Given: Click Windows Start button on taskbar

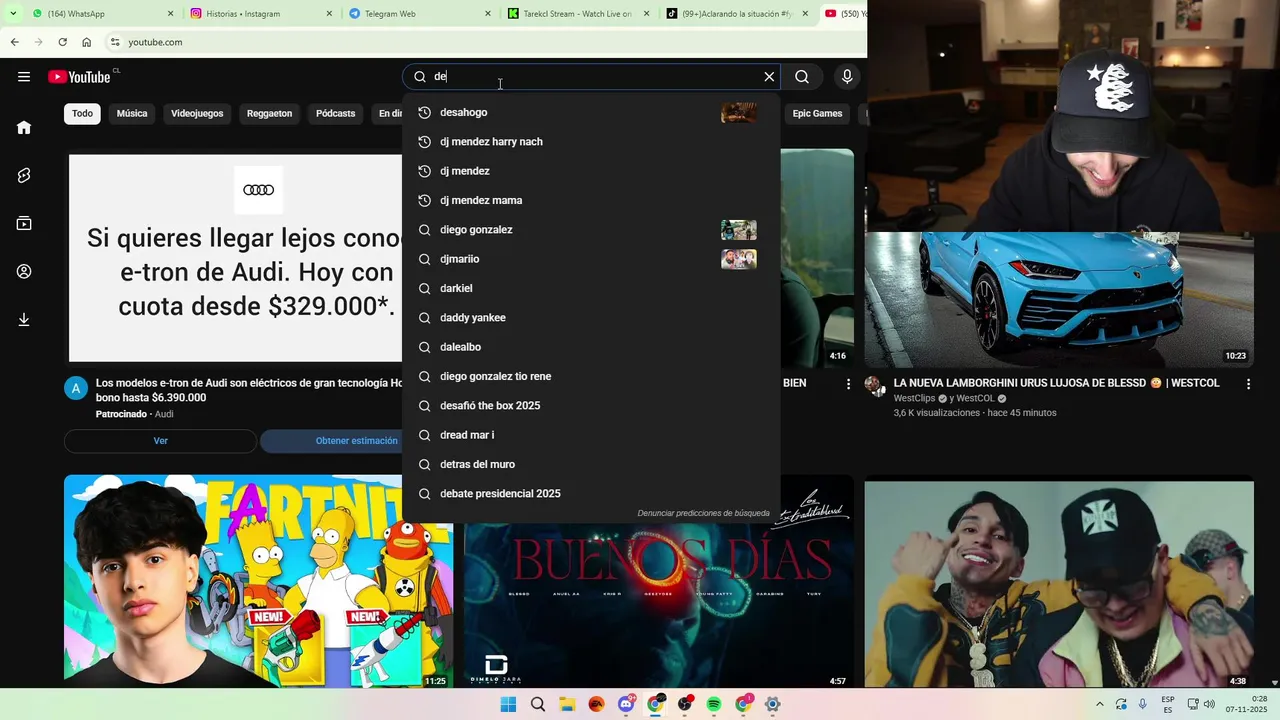Looking at the screenshot, I should 508,704.
